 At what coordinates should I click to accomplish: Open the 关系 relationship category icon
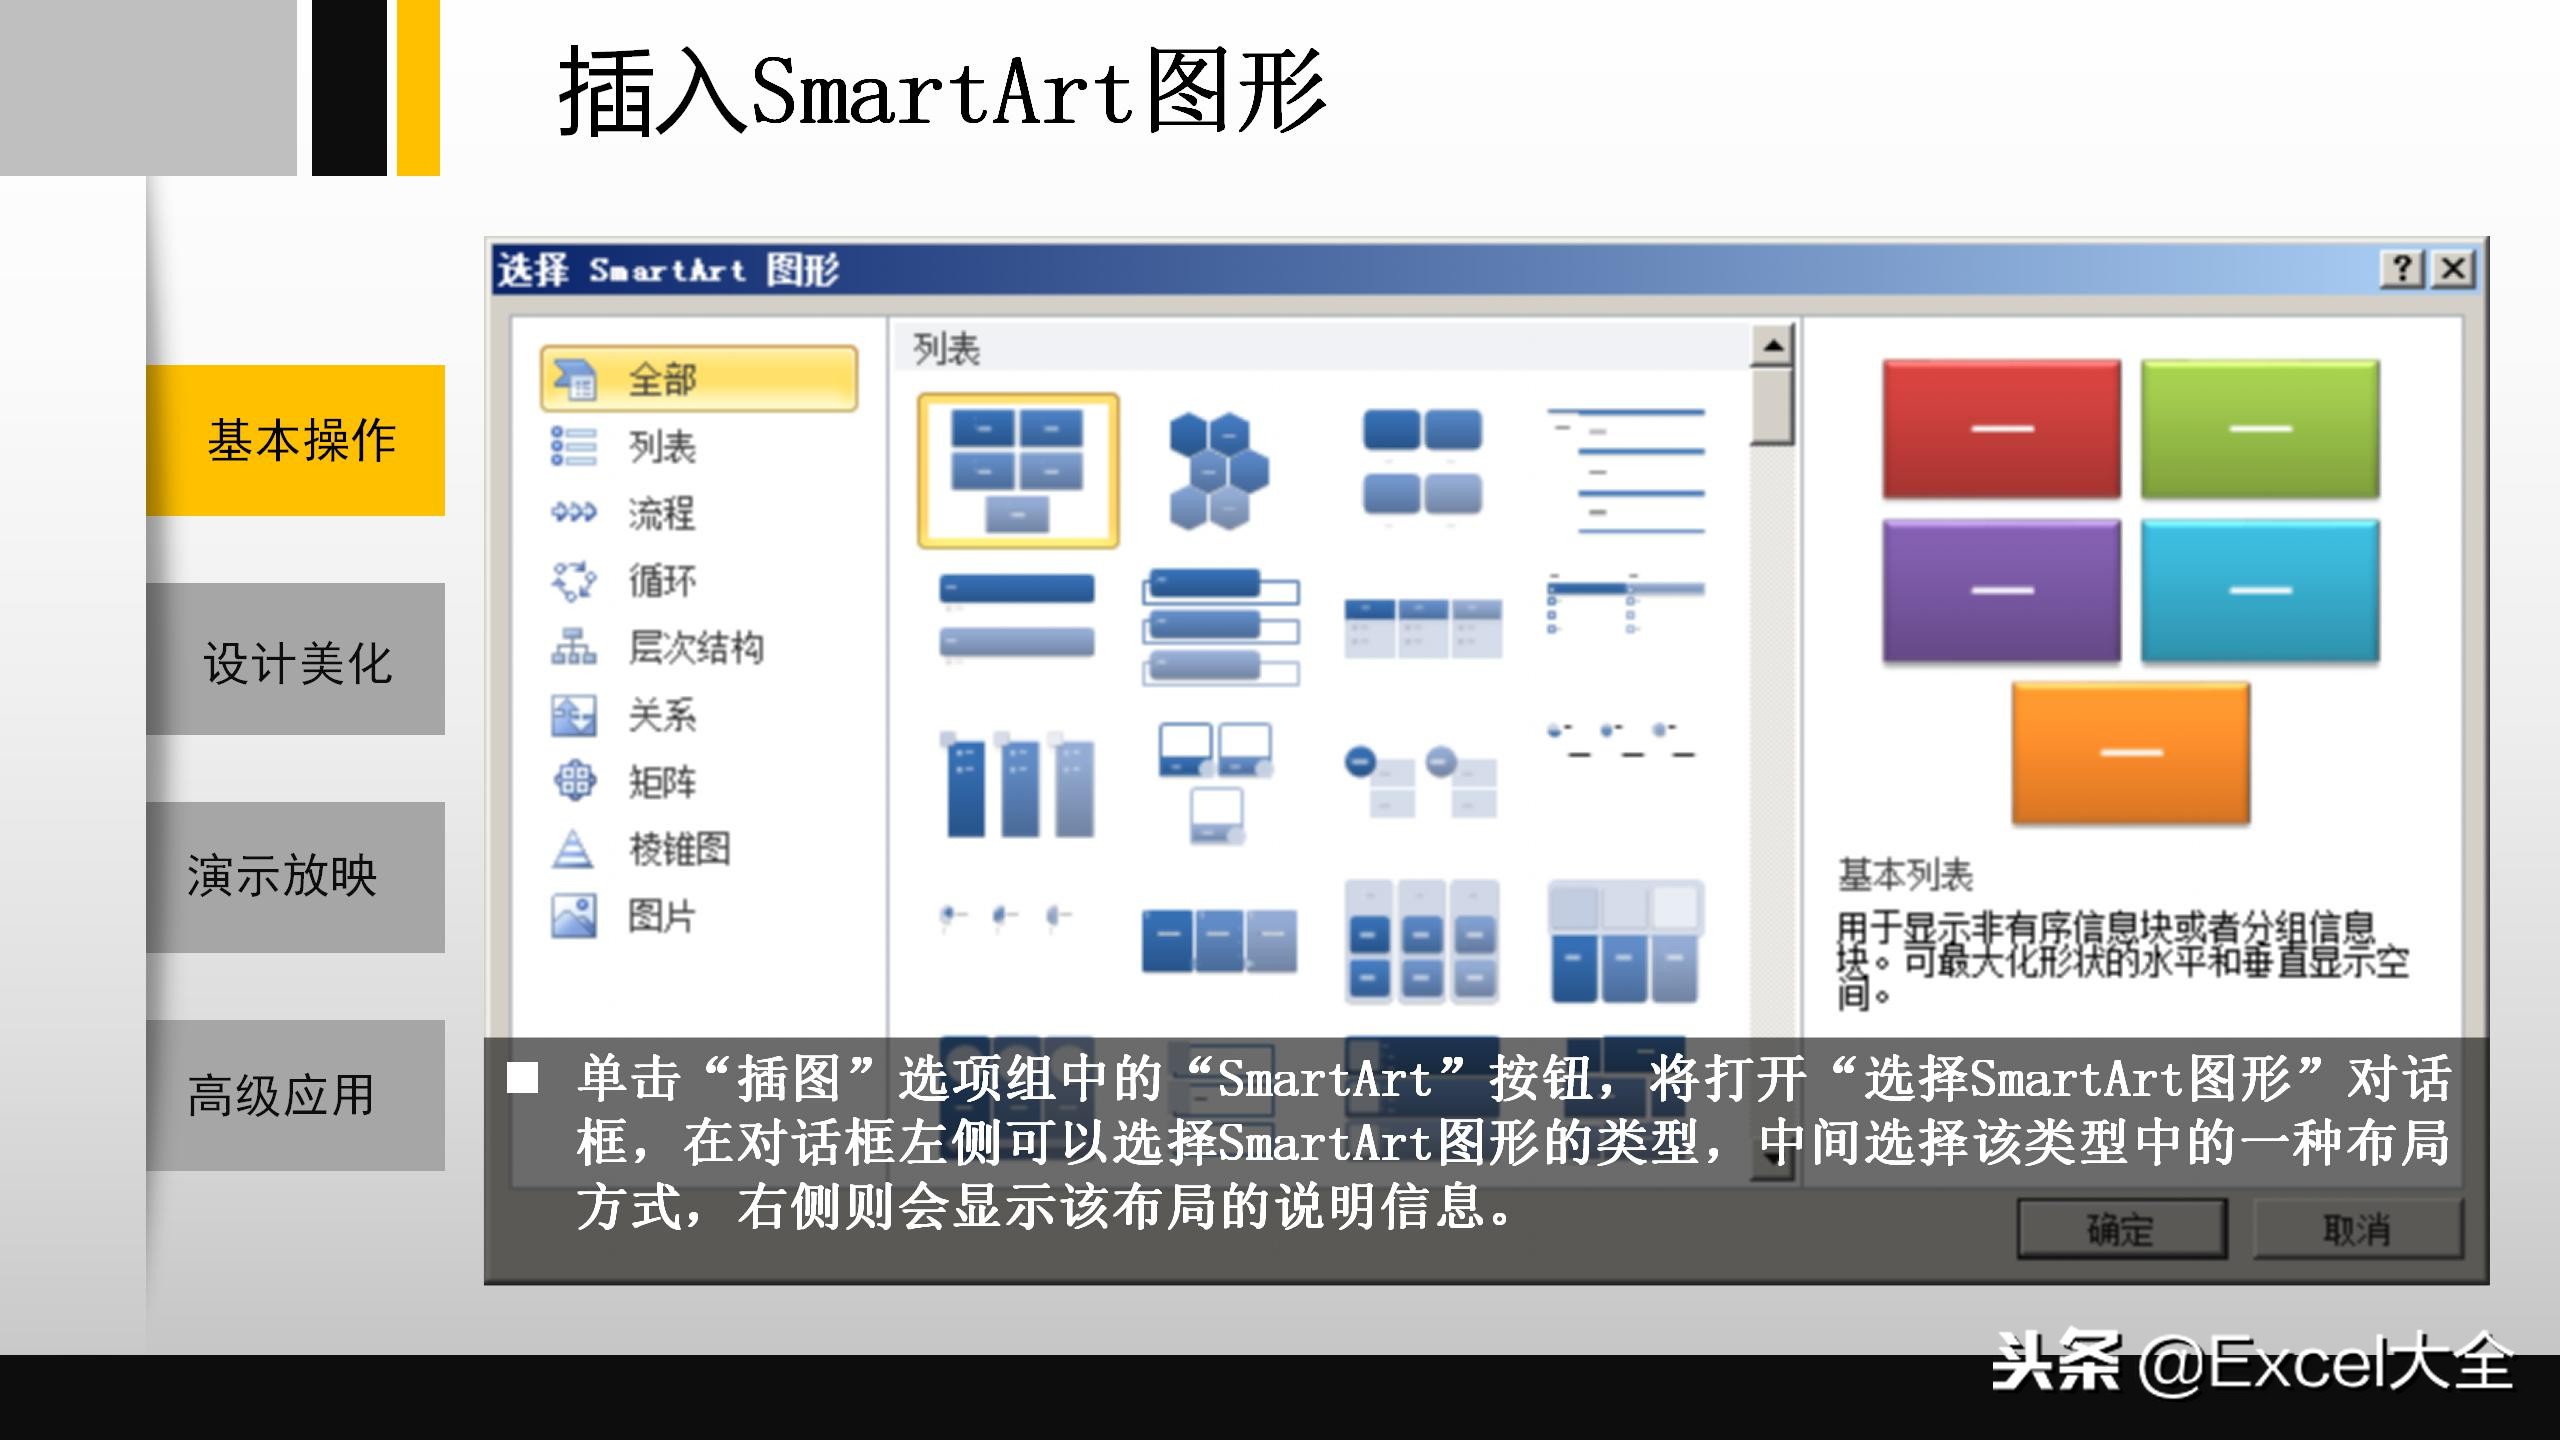point(573,715)
